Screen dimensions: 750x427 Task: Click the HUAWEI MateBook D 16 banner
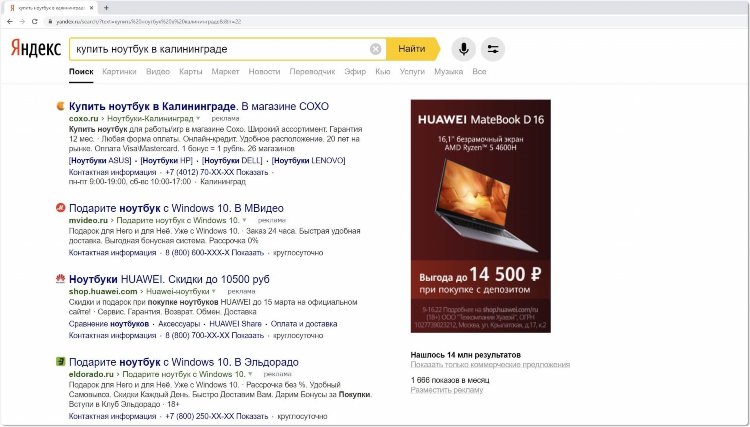pyautogui.click(x=481, y=216)
